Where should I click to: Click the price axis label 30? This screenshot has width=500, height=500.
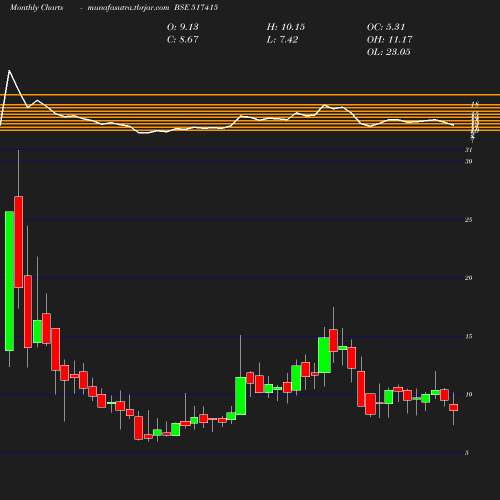[469, 161]
